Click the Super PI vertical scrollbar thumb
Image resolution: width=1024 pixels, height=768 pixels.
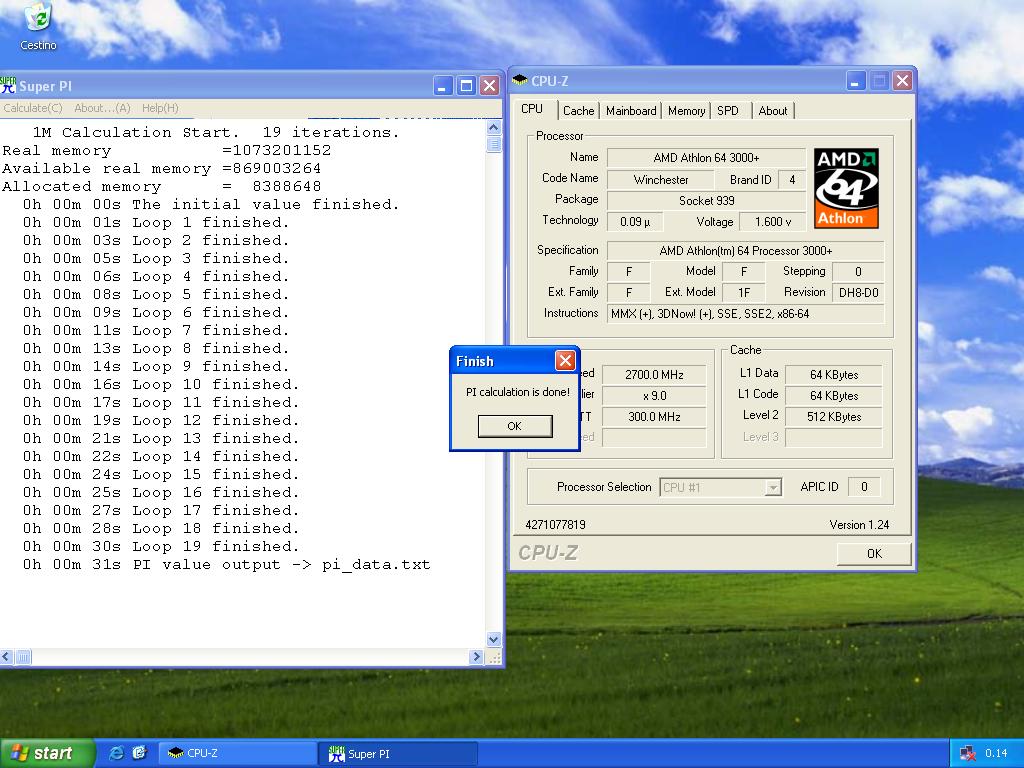[494, 144]
